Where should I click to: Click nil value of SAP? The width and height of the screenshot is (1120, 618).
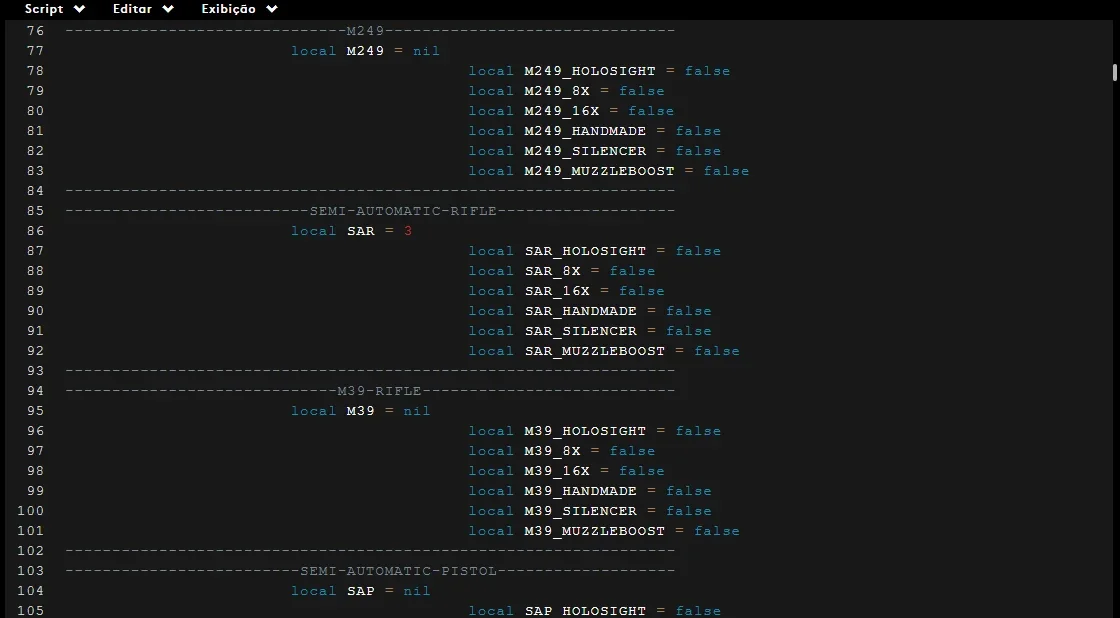[417, 591]
